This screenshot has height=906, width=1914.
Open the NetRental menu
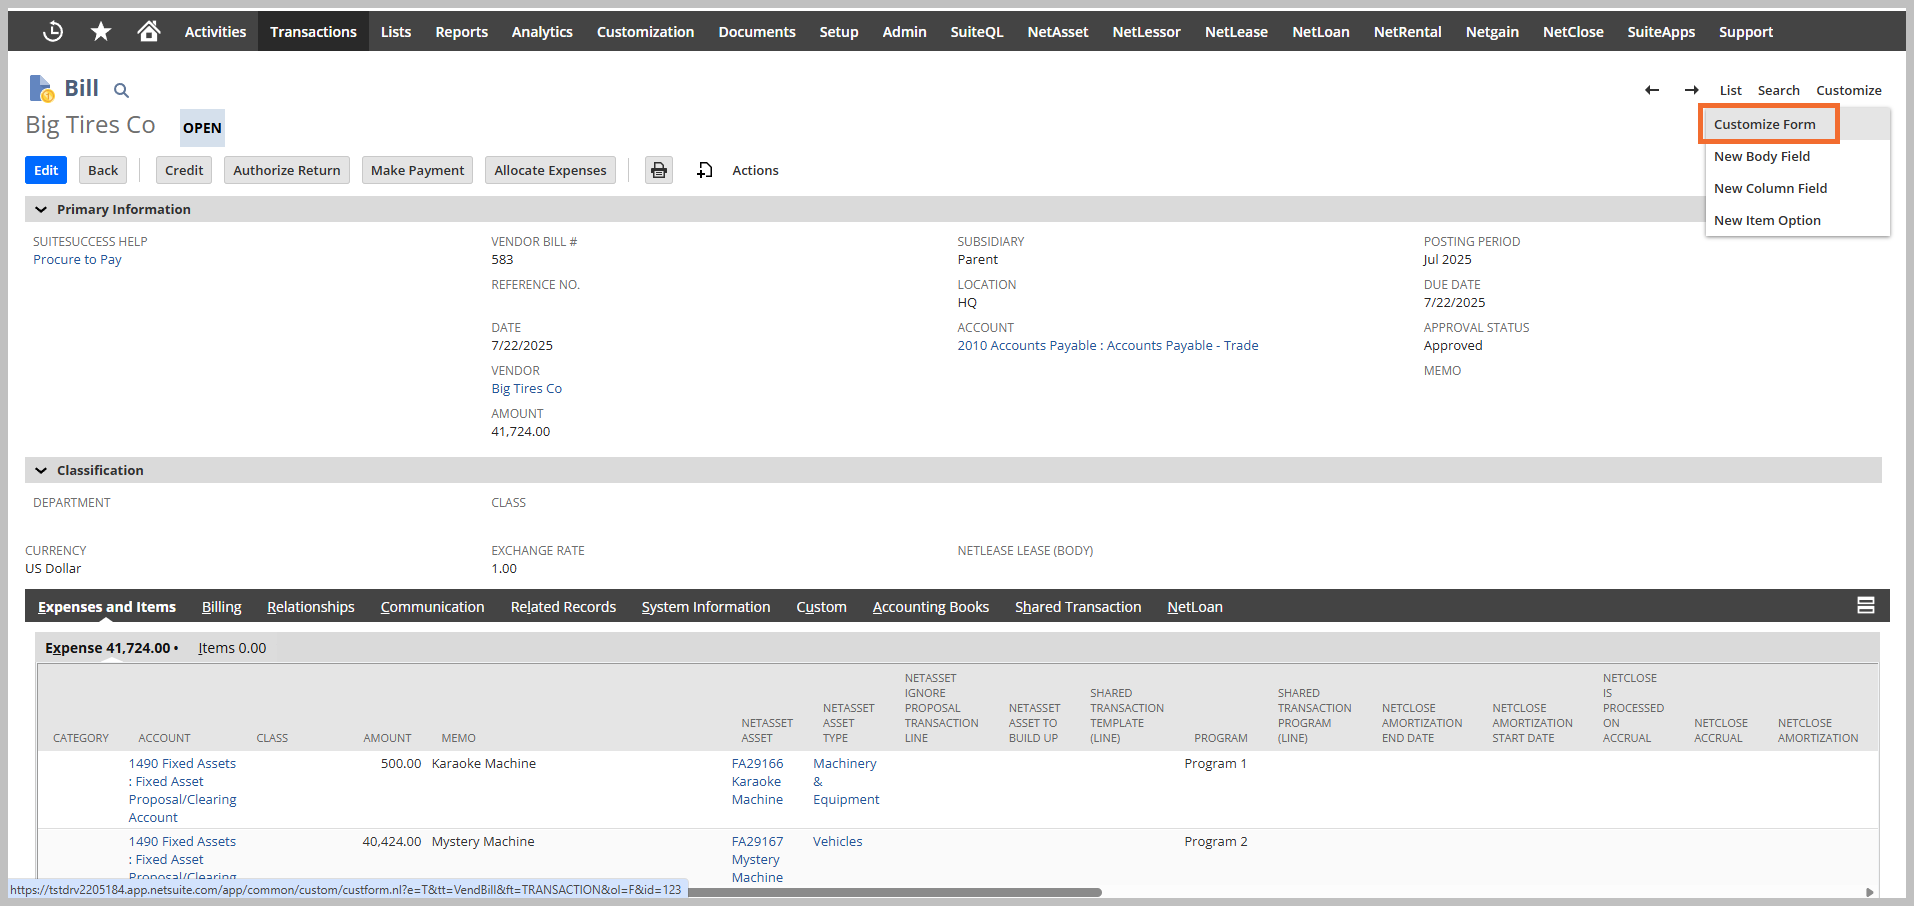coord(1408,32)
